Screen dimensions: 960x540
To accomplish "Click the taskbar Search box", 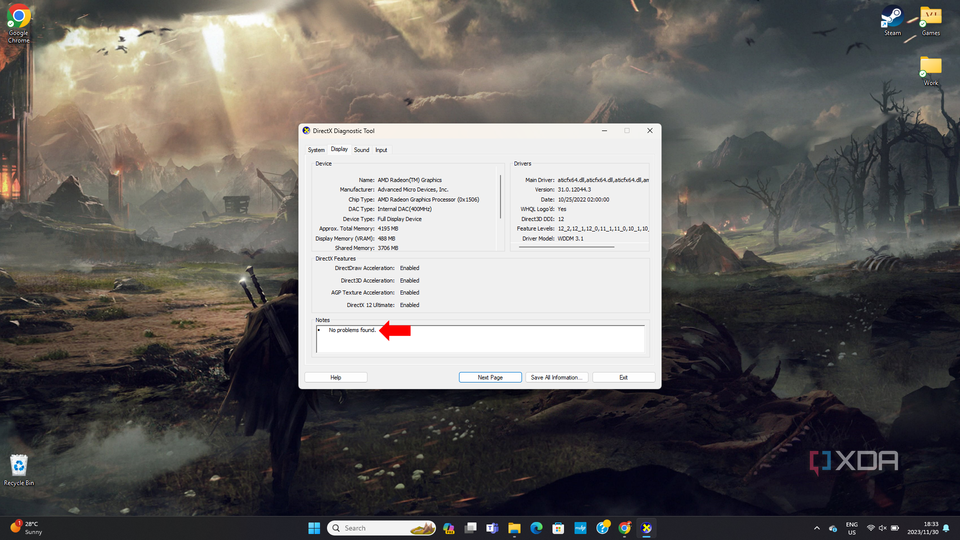I will (381, 528).
